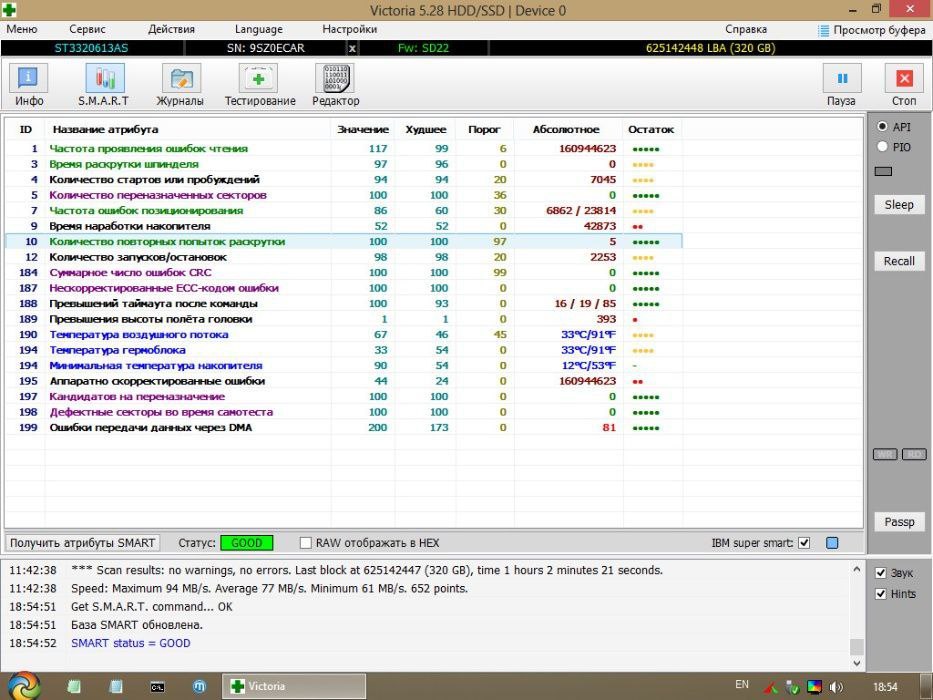Screen dimensions: 933x700
Task: Click Получить атрибуты SMART button
Action: (x=83, y=543)
